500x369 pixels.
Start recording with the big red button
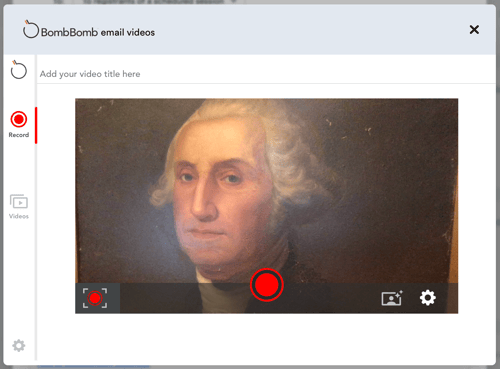267,285
